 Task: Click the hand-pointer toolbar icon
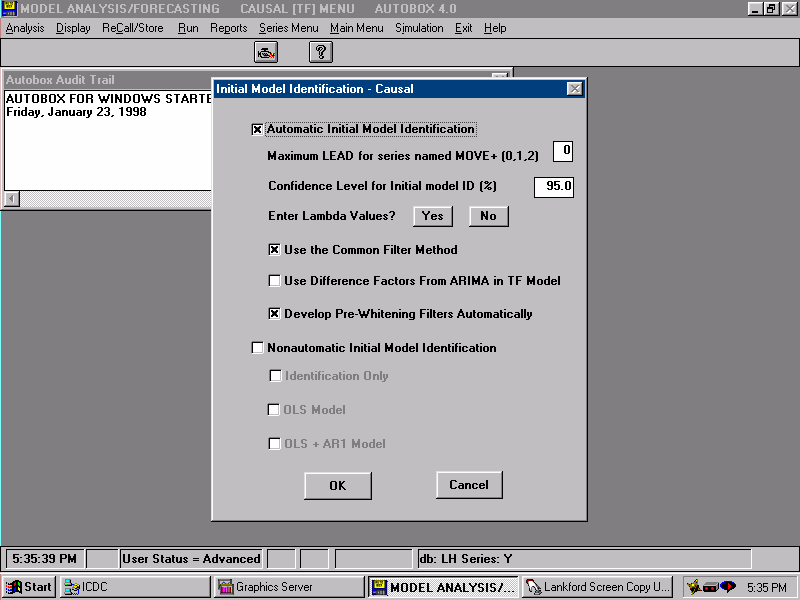pos(266,52)
